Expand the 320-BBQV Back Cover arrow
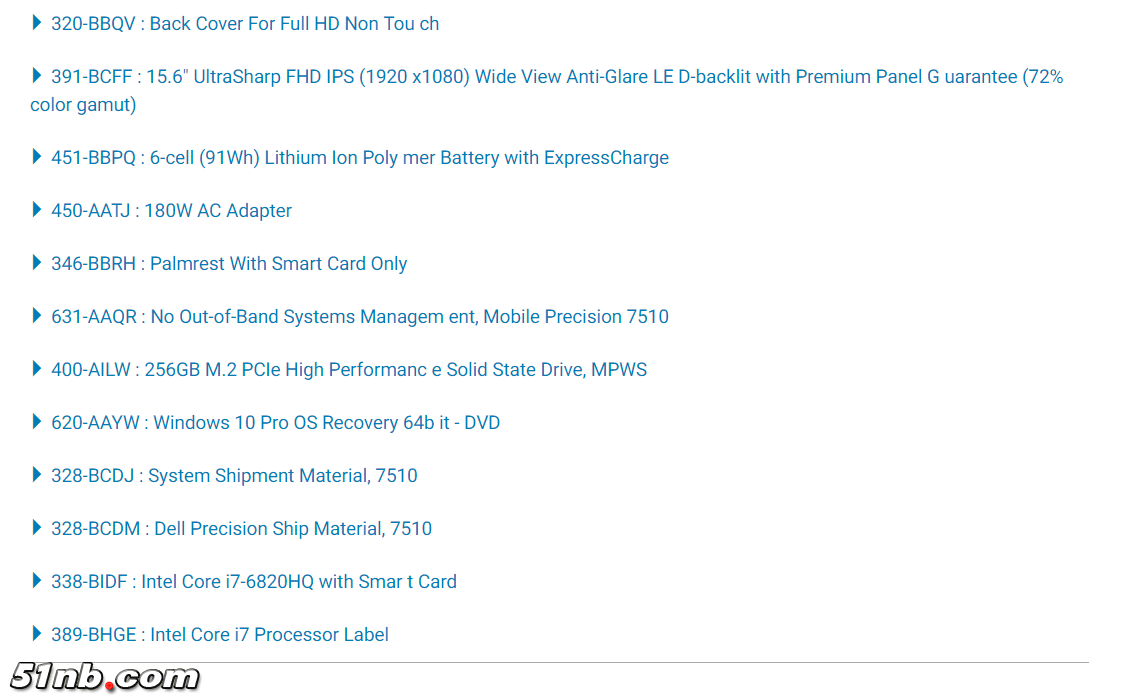This screenshot has height=700, width=1124. coord(37,22)
